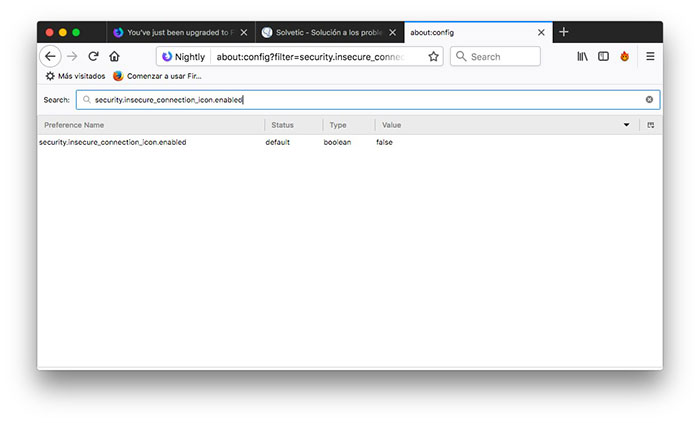The width and height of the screenshot is (700, 423).
Task: Click the orange flame extension icon
Action: tap(625, 56)
